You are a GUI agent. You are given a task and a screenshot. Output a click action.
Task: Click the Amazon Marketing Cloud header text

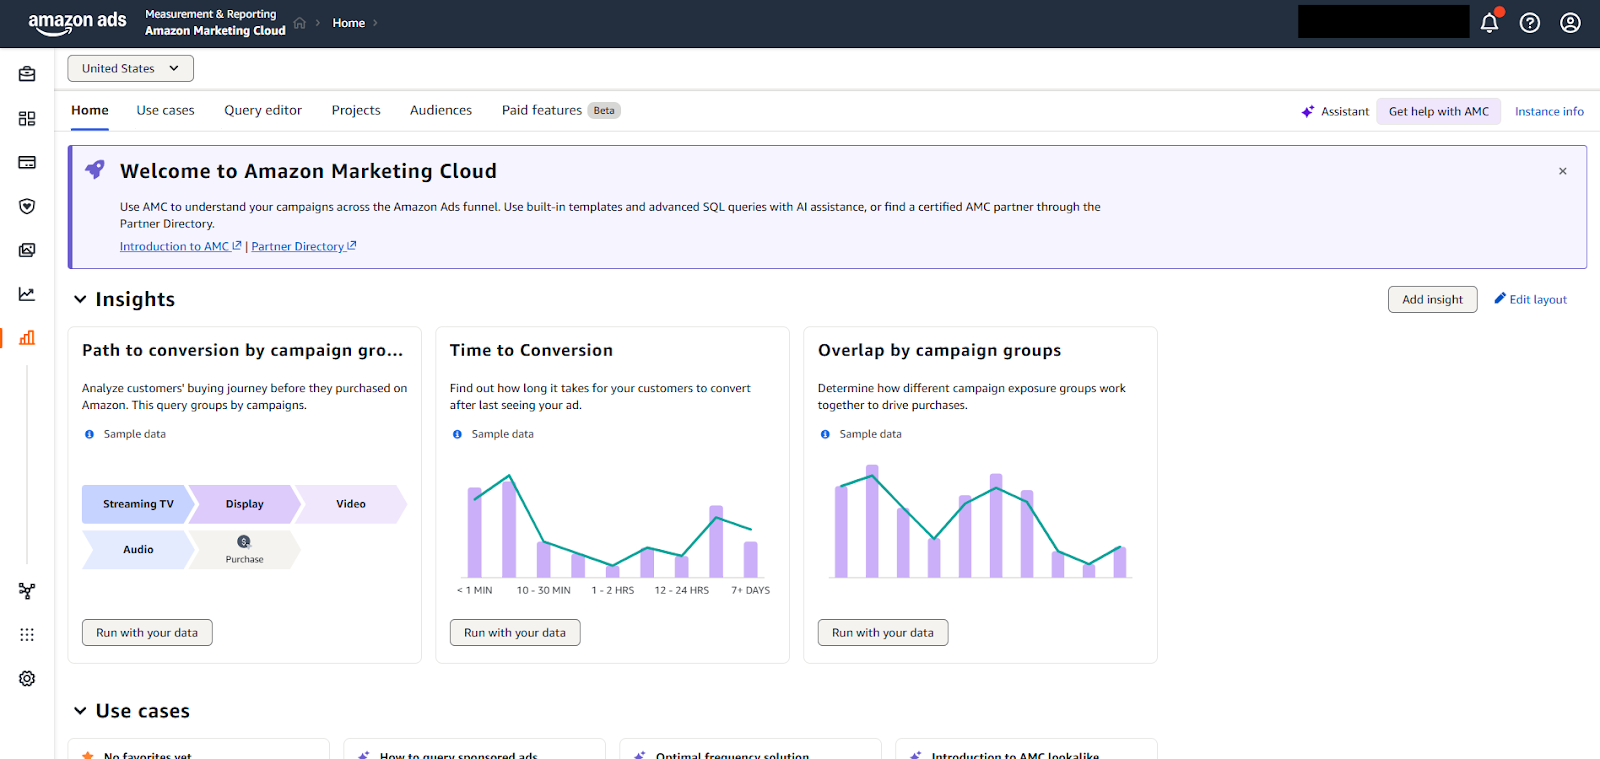click(x=215, y=31)
